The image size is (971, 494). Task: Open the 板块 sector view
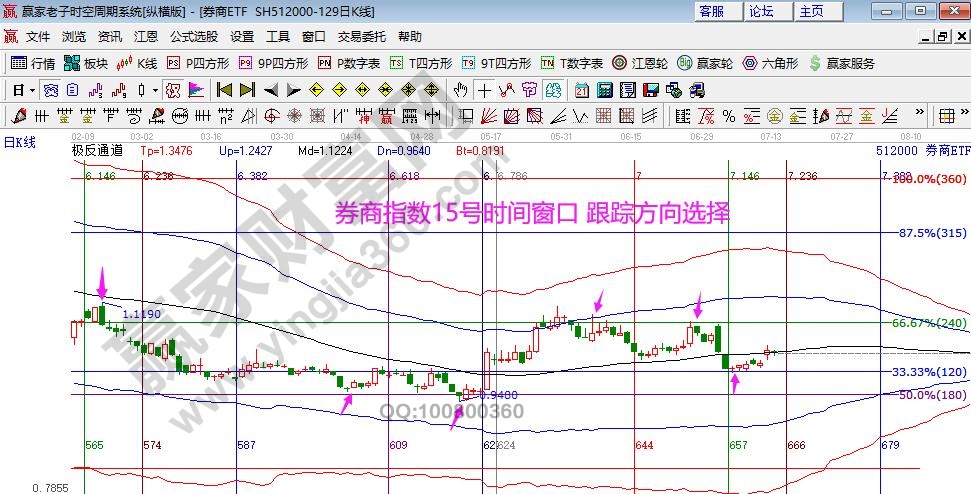pyautogui.click(x=86, y=63)
